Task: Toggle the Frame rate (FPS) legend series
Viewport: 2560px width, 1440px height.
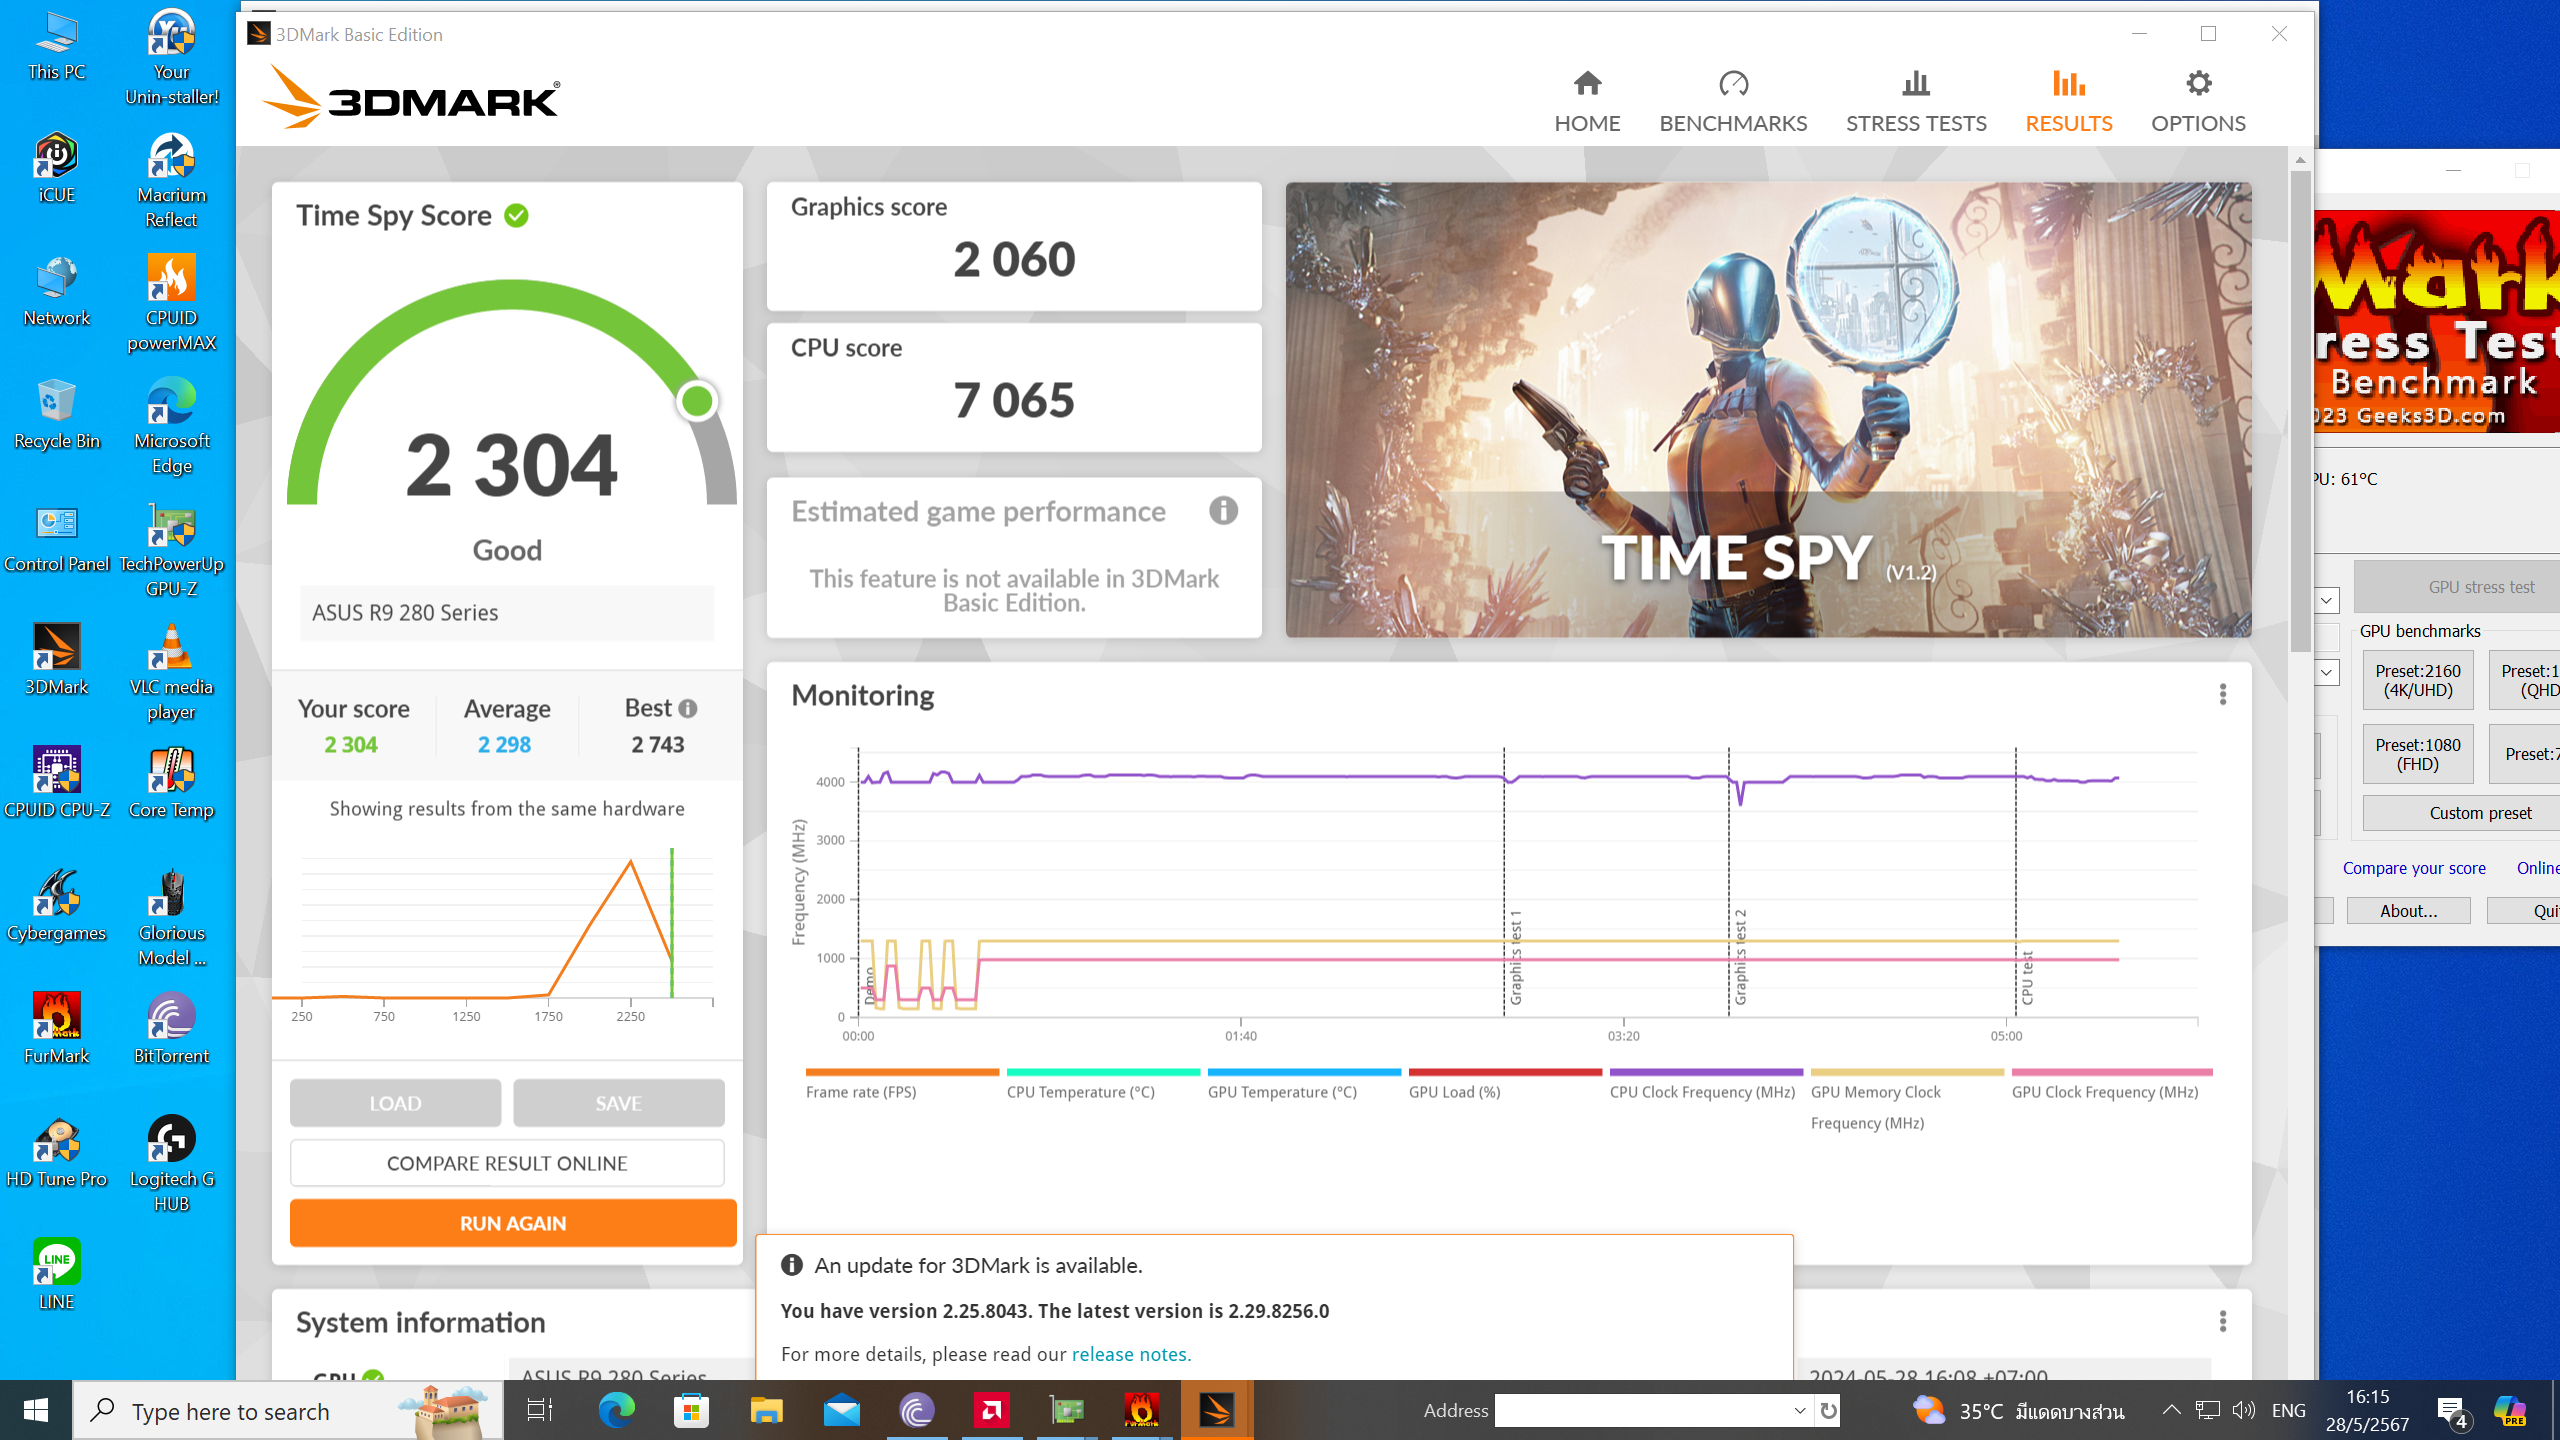Action: 861,1092
